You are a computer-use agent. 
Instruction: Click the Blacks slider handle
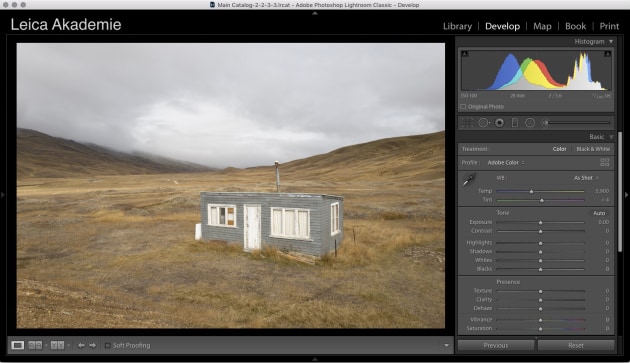point(540,269)
